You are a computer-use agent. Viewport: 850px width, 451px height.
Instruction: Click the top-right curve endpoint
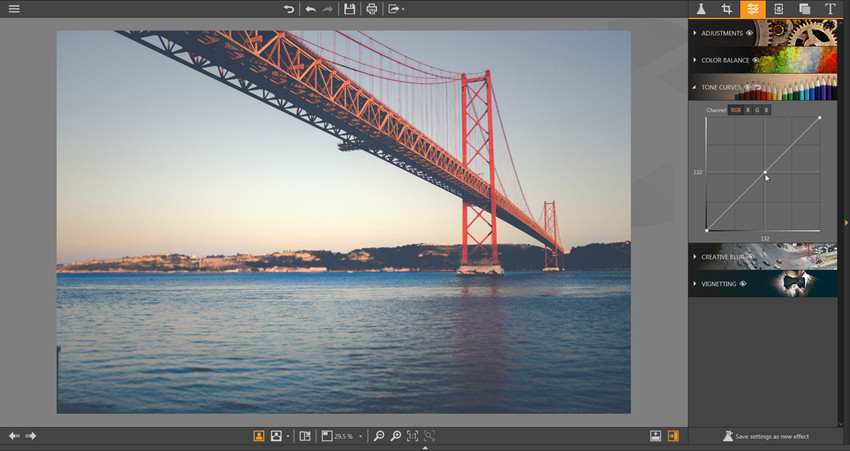[x=820, y=118]
